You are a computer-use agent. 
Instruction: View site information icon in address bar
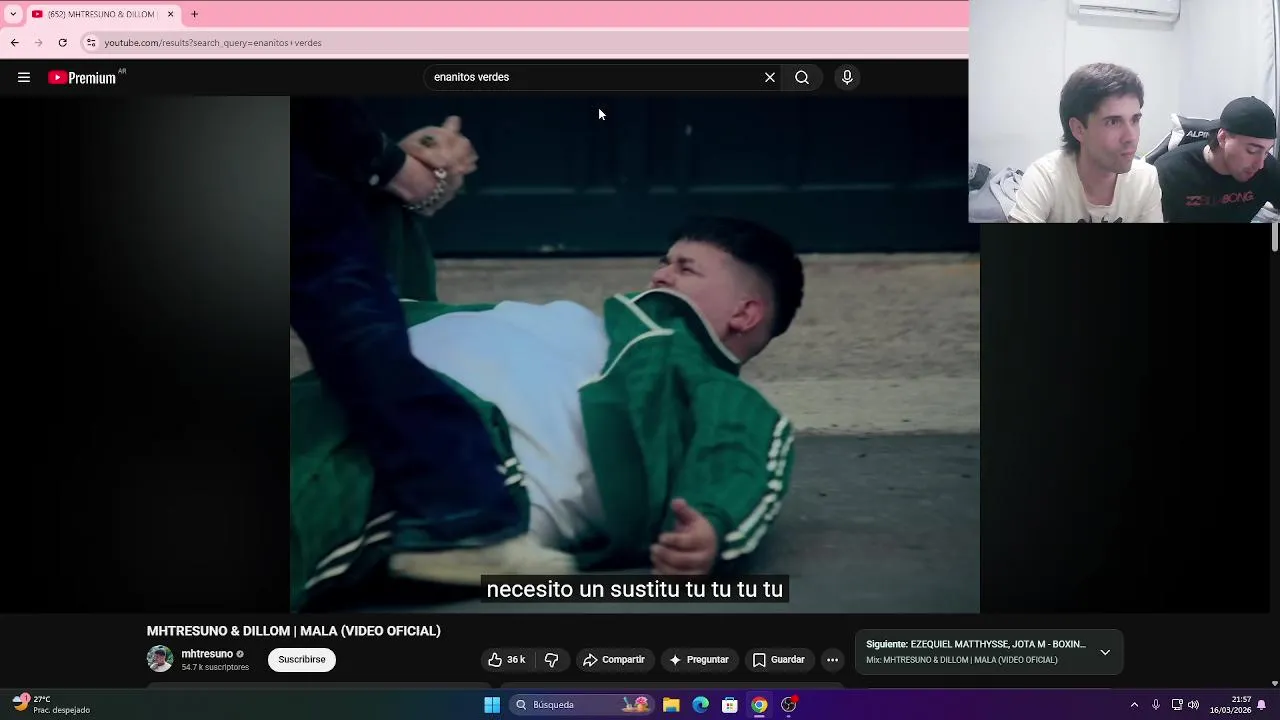click(x=91, y=43)
